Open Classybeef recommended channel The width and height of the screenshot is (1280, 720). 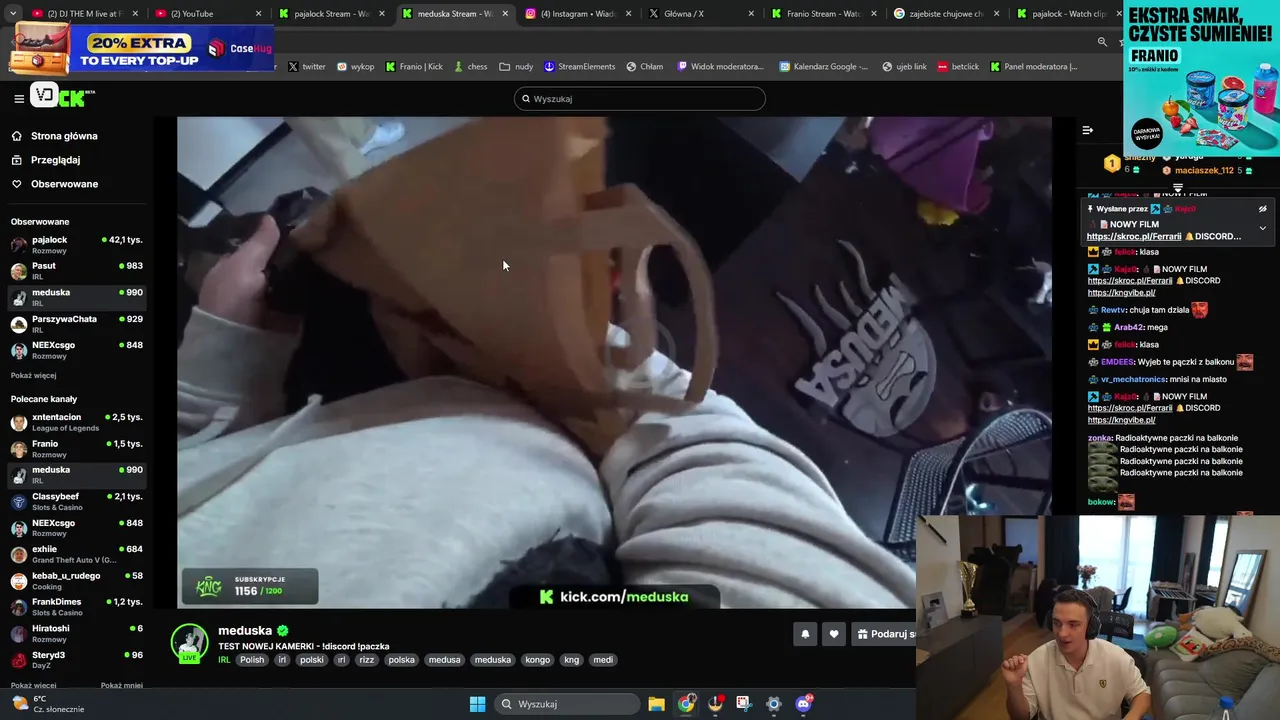[x=76, y=501]
